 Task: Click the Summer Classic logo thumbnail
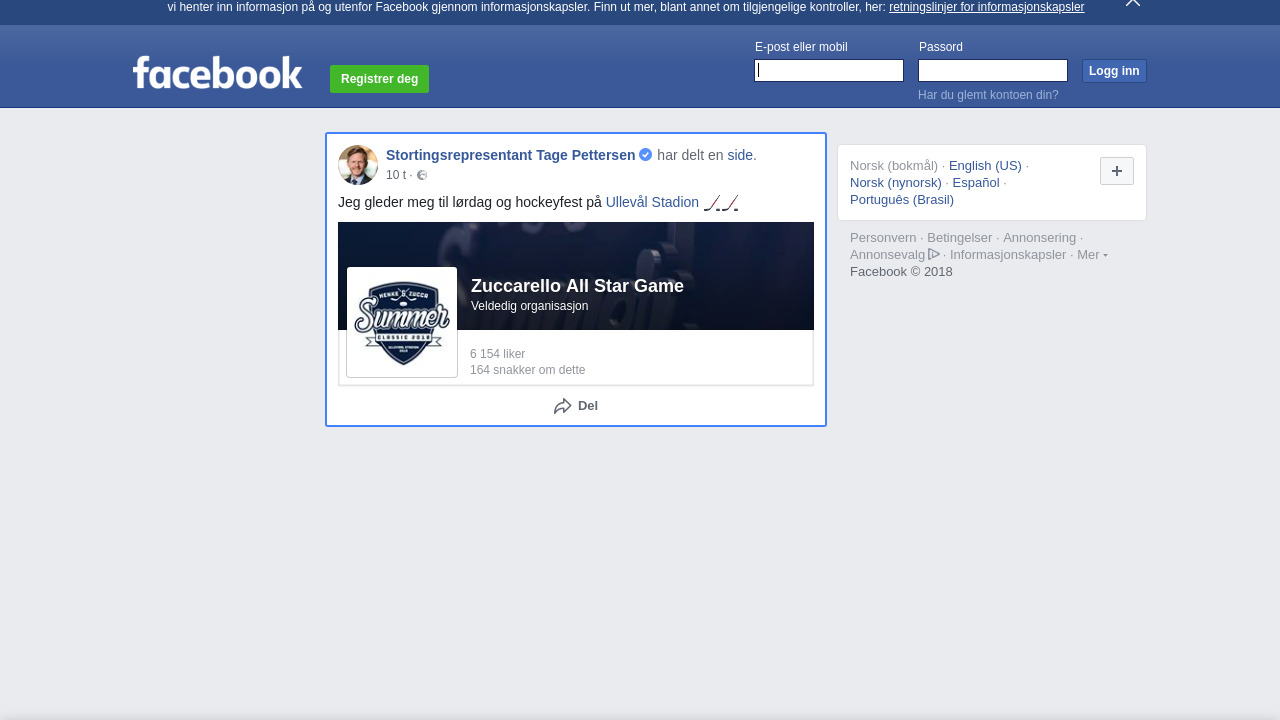pyautogui.click(x=402, y=322)
